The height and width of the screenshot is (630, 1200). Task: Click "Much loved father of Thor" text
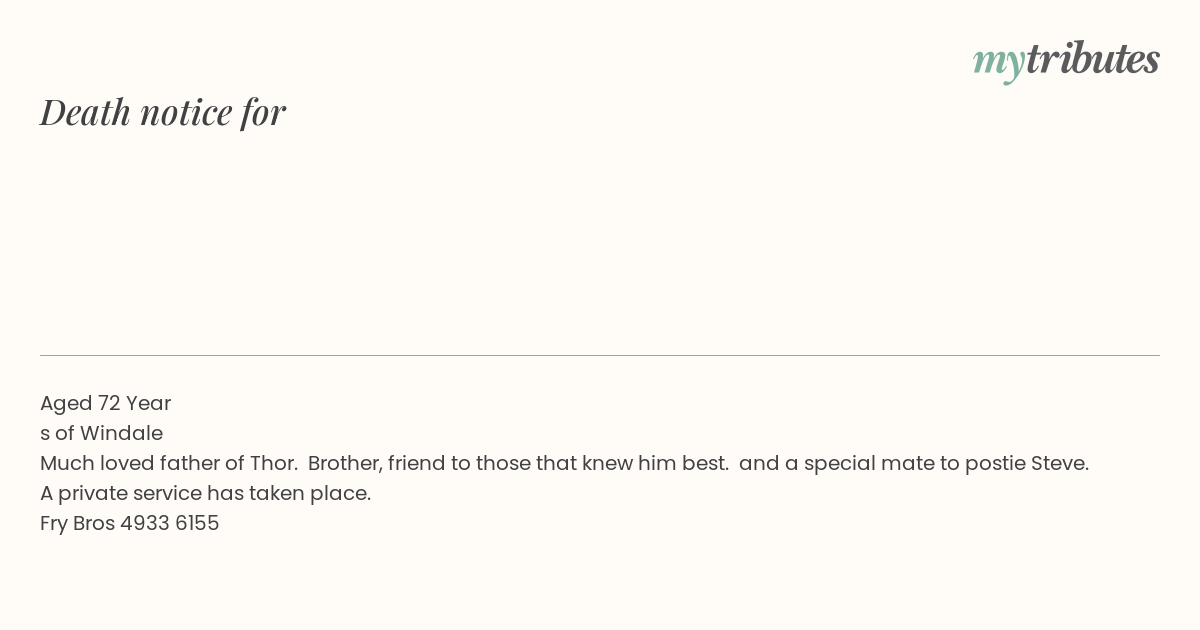(167, 463)
